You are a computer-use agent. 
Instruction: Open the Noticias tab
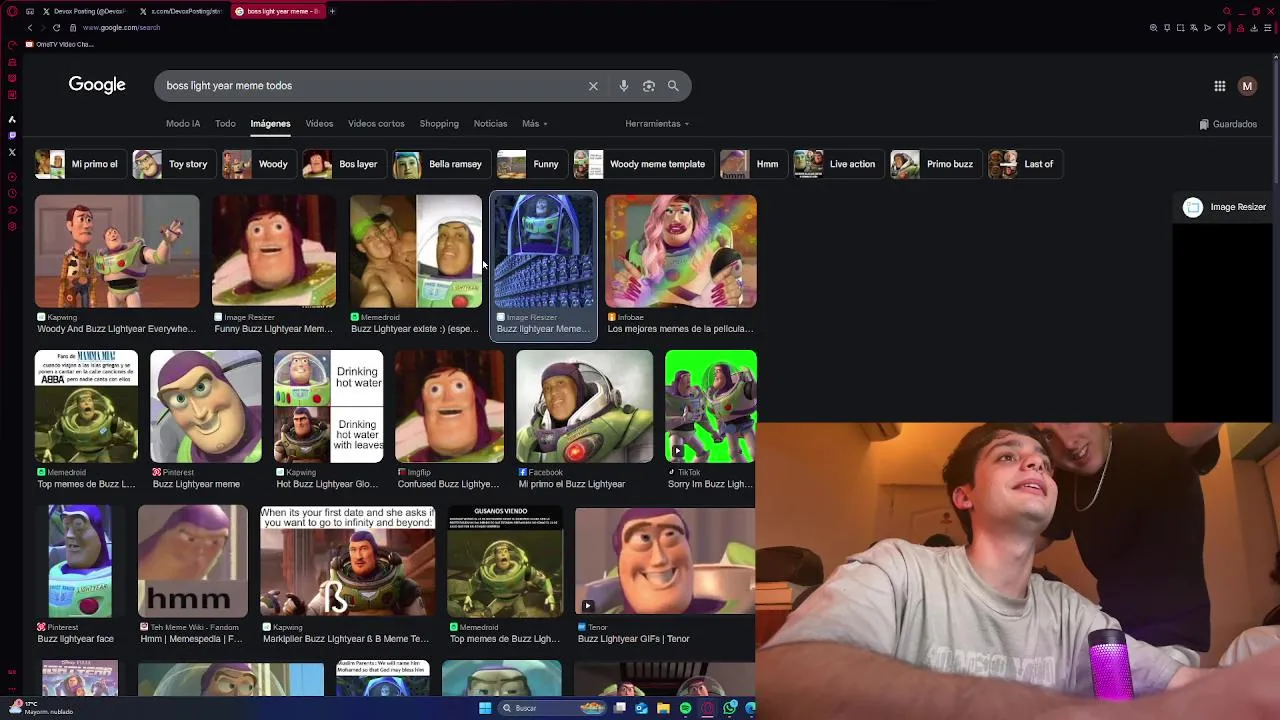490,124
